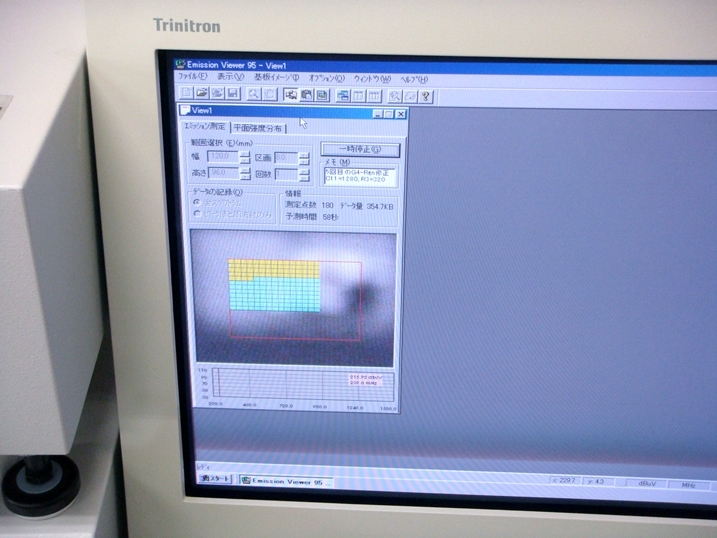Image resolution: width=717 pixels, height=538 pixels.
Task: Click the 区画 division spinner arrows
Action: pos(303,158)
